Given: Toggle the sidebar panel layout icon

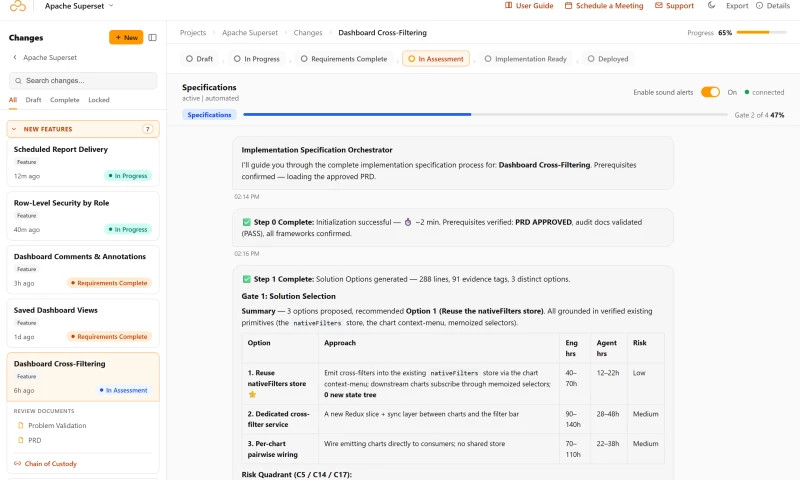Looking at the screenshot, I should point(153,37).
